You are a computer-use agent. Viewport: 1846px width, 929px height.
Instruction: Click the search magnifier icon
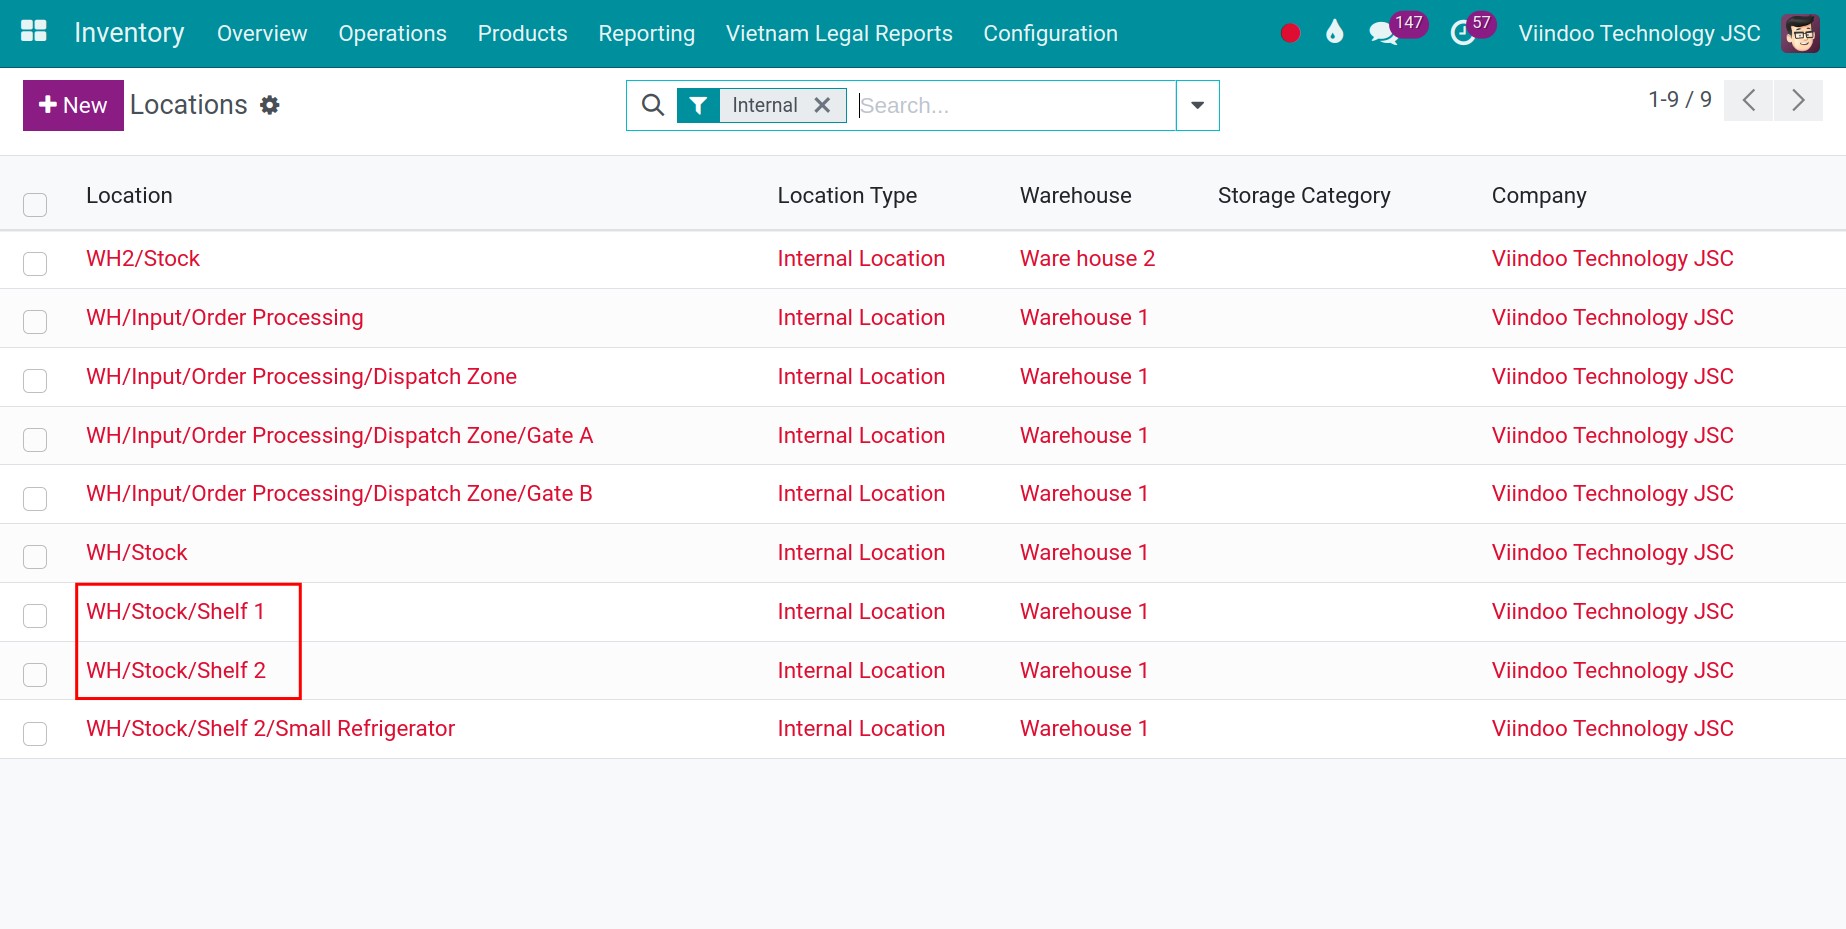(x=653, y=105)
